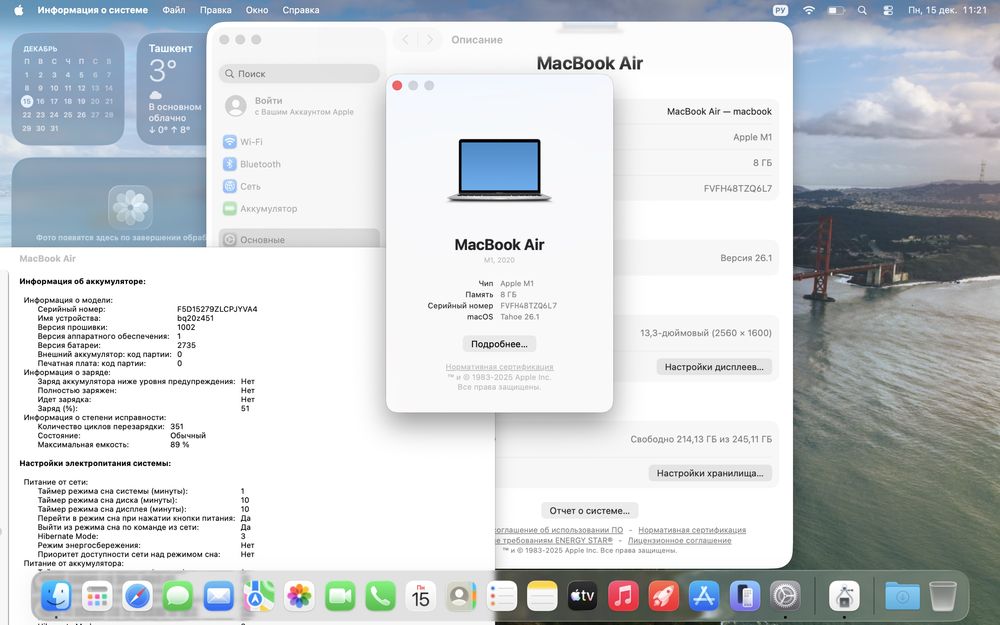Open Messages app in the Dock
This screenshot has width=1000, height=625.
point(178,597)
